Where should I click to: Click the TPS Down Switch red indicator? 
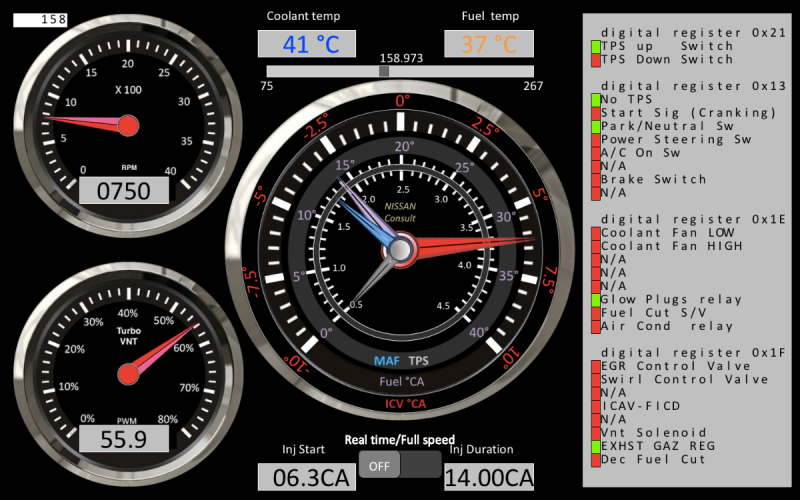pyautogui.click(x=596, y=60)
